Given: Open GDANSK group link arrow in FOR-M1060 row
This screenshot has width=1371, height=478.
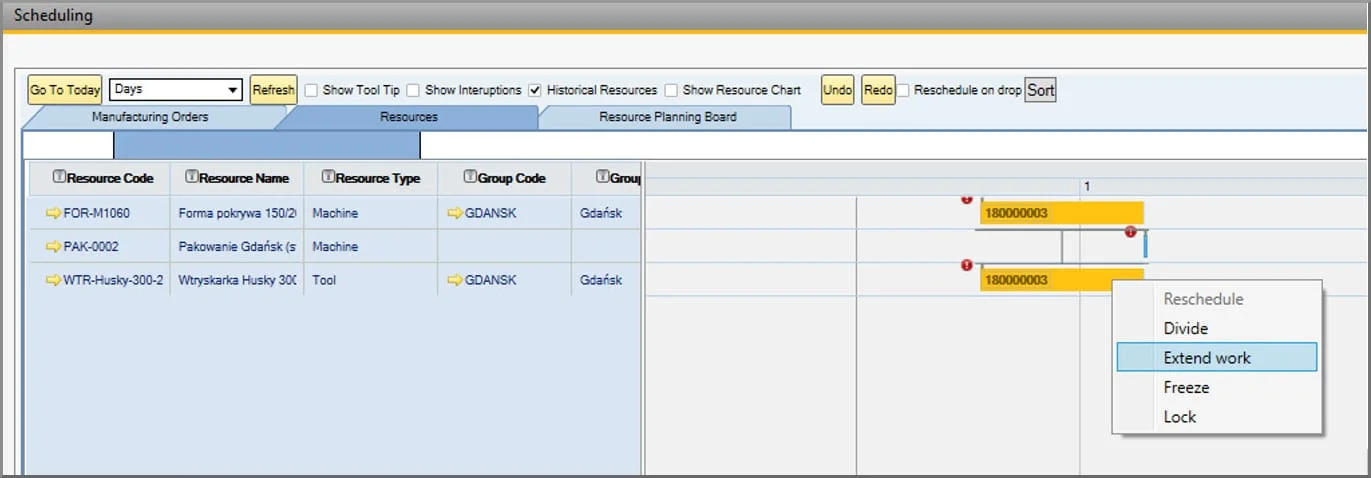Looking at the screenshot, I should point(454,213).
